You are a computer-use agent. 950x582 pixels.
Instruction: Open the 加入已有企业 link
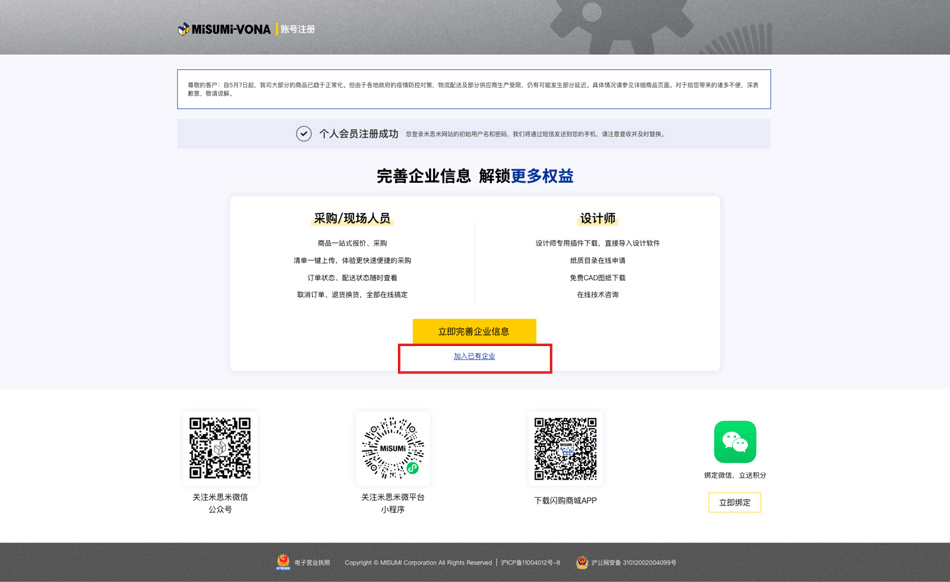(474, 356)
